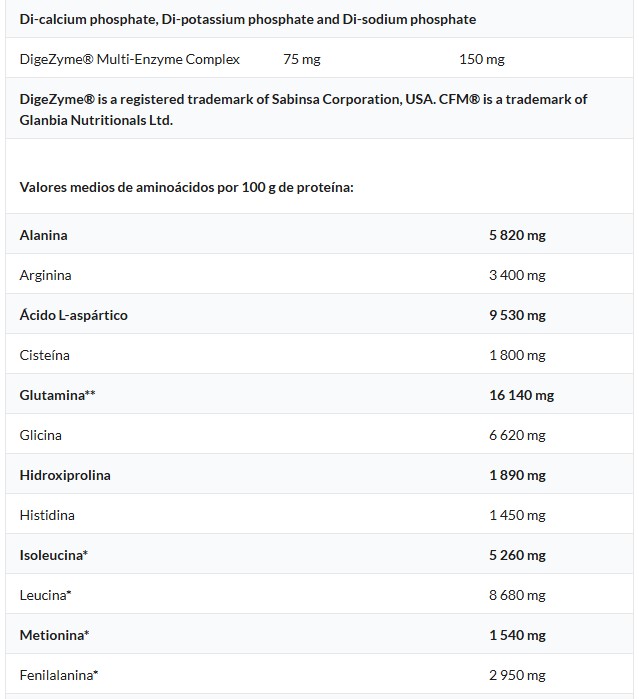Viewport: 639px width, 699px height.
Task: Click the DigeZyme® Multi-Enzyme Complex label
Action: coord(130,59)
